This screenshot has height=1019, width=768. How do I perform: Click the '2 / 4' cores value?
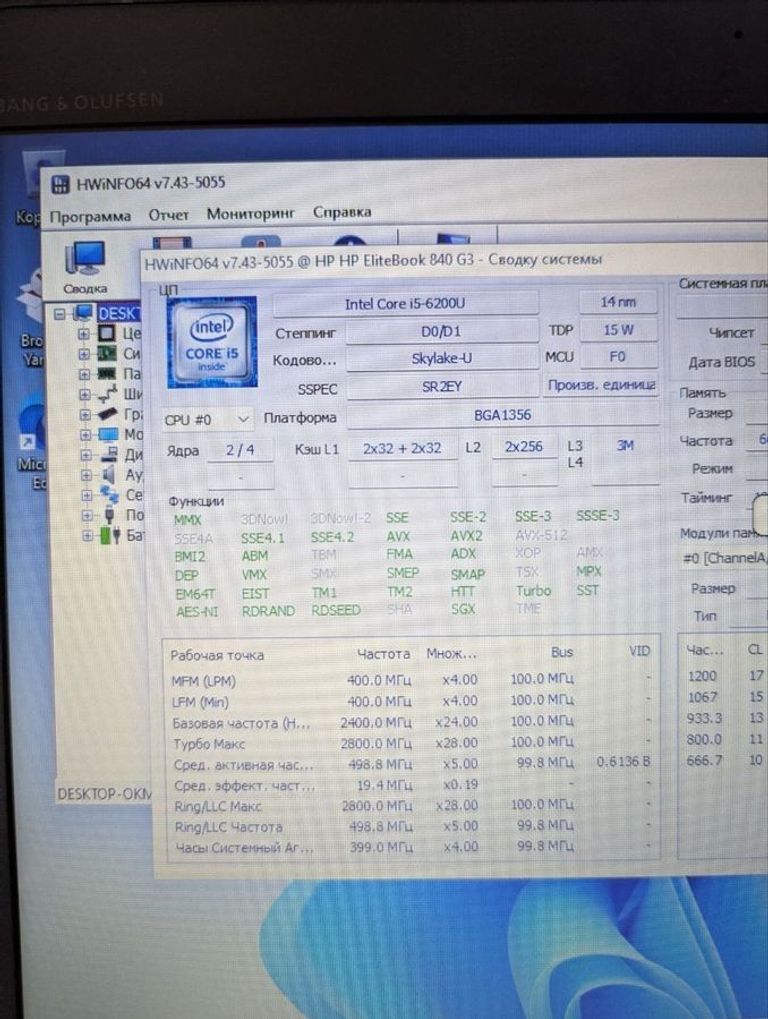pos(240,450)
